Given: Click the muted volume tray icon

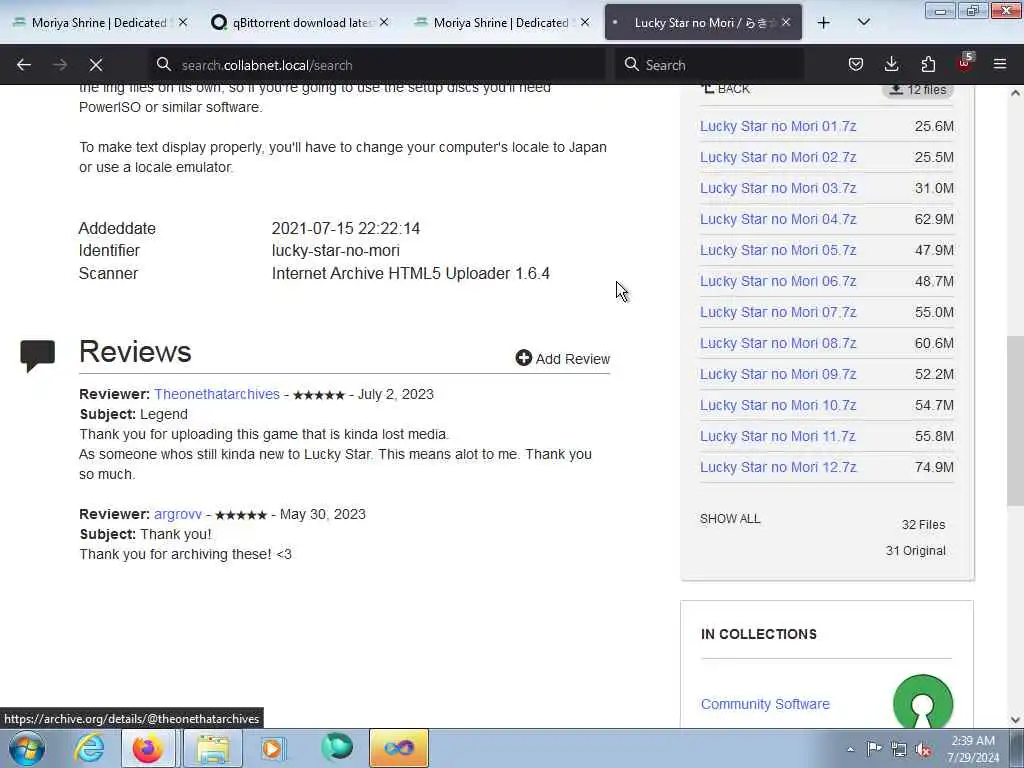Looking at the screenshot, I should coord(923,750).
